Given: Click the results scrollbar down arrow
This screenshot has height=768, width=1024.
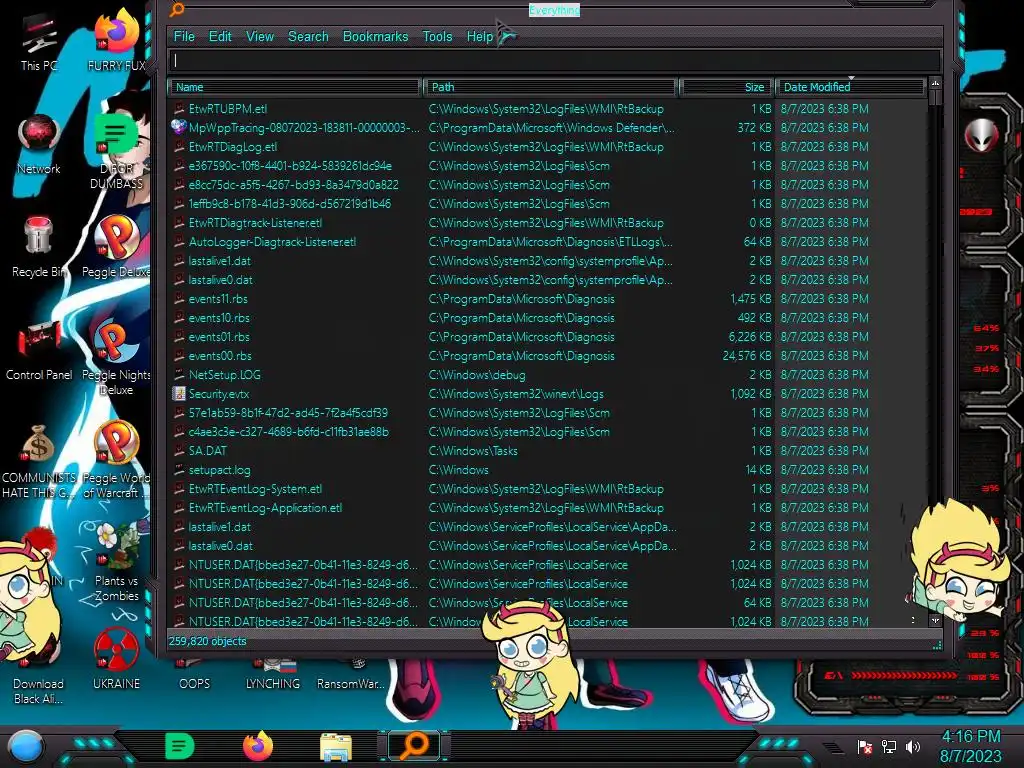Looking at the screenshot, I should click(935, 621).
